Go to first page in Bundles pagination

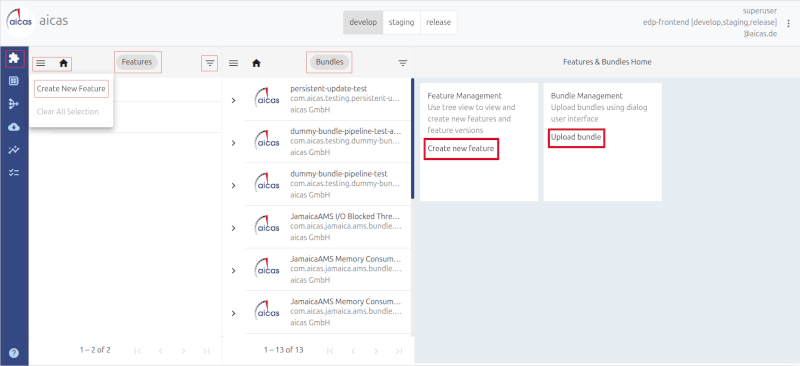[330, 351]
